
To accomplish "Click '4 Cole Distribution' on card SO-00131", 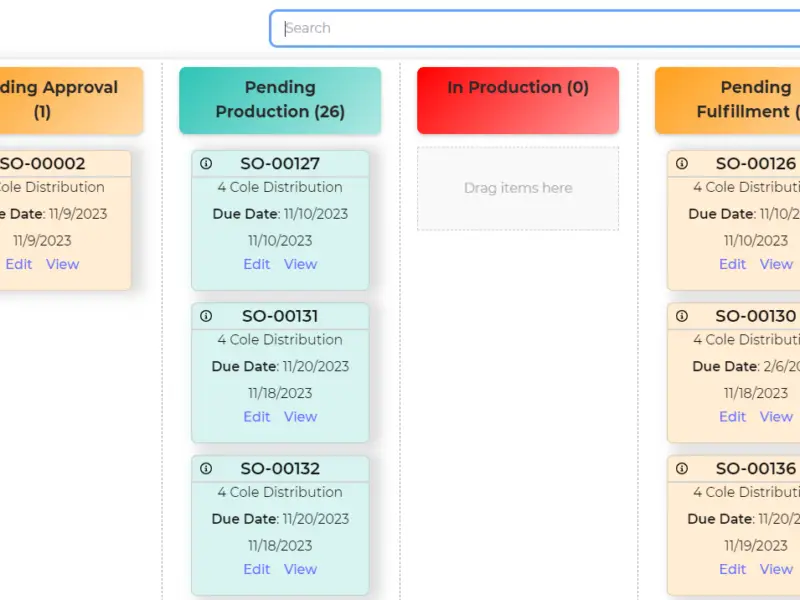I will 280,340.
